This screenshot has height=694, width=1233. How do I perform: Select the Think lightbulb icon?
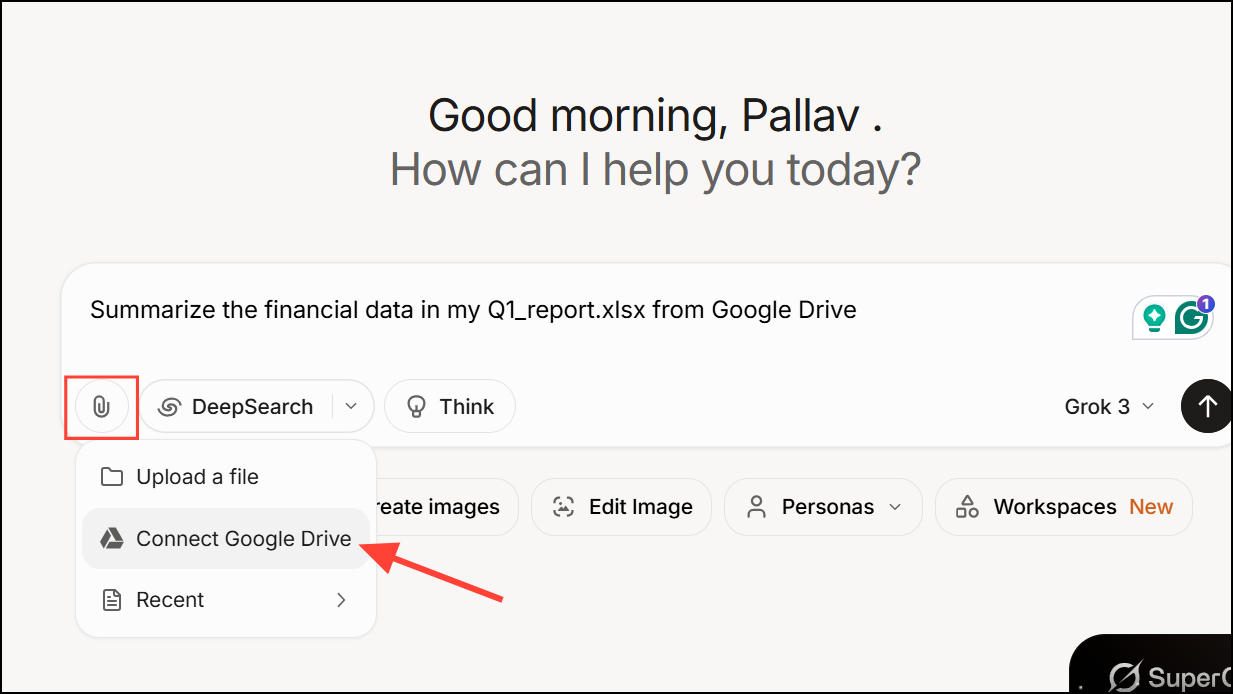point(414,406)
